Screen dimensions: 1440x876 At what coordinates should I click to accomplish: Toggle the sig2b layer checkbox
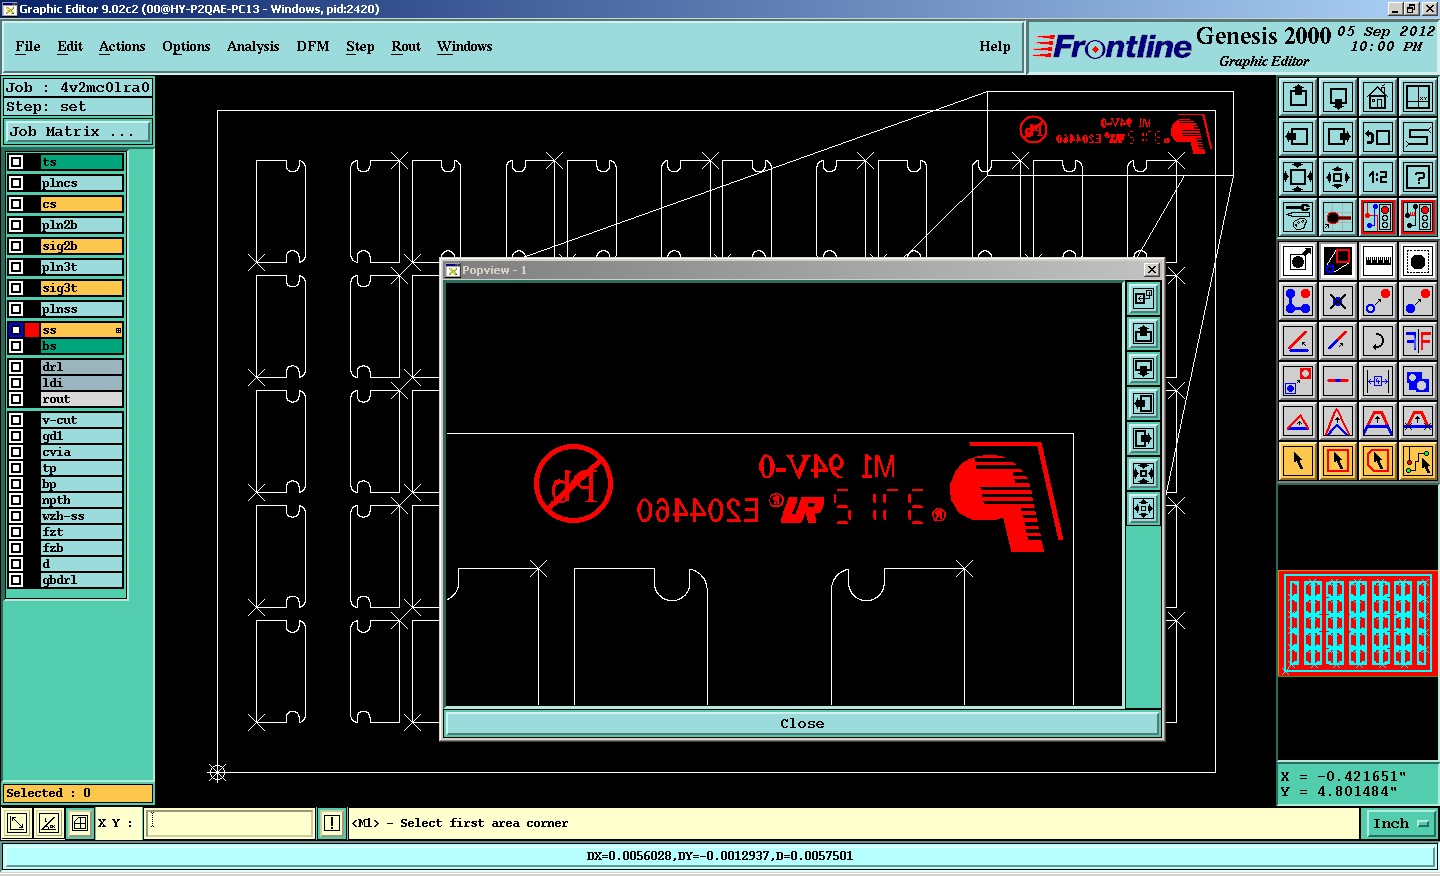click(16, 246)
